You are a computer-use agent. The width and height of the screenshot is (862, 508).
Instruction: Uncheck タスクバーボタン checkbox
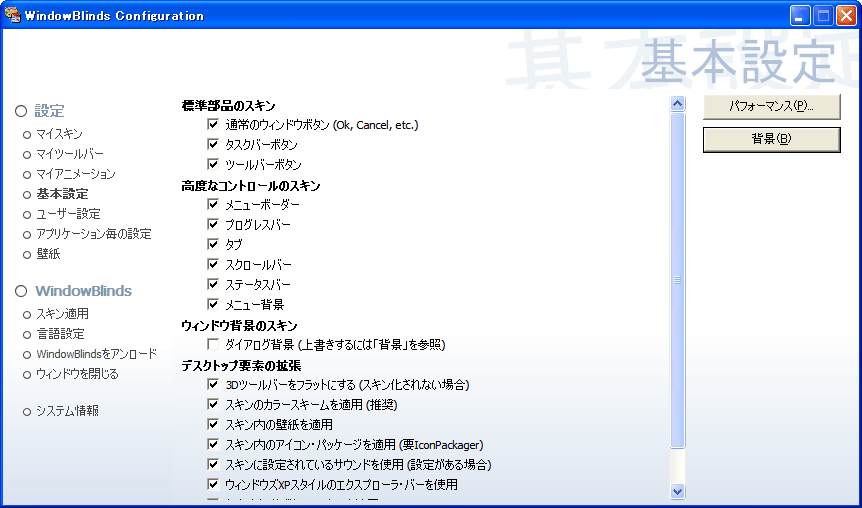(x=213, y=144)
